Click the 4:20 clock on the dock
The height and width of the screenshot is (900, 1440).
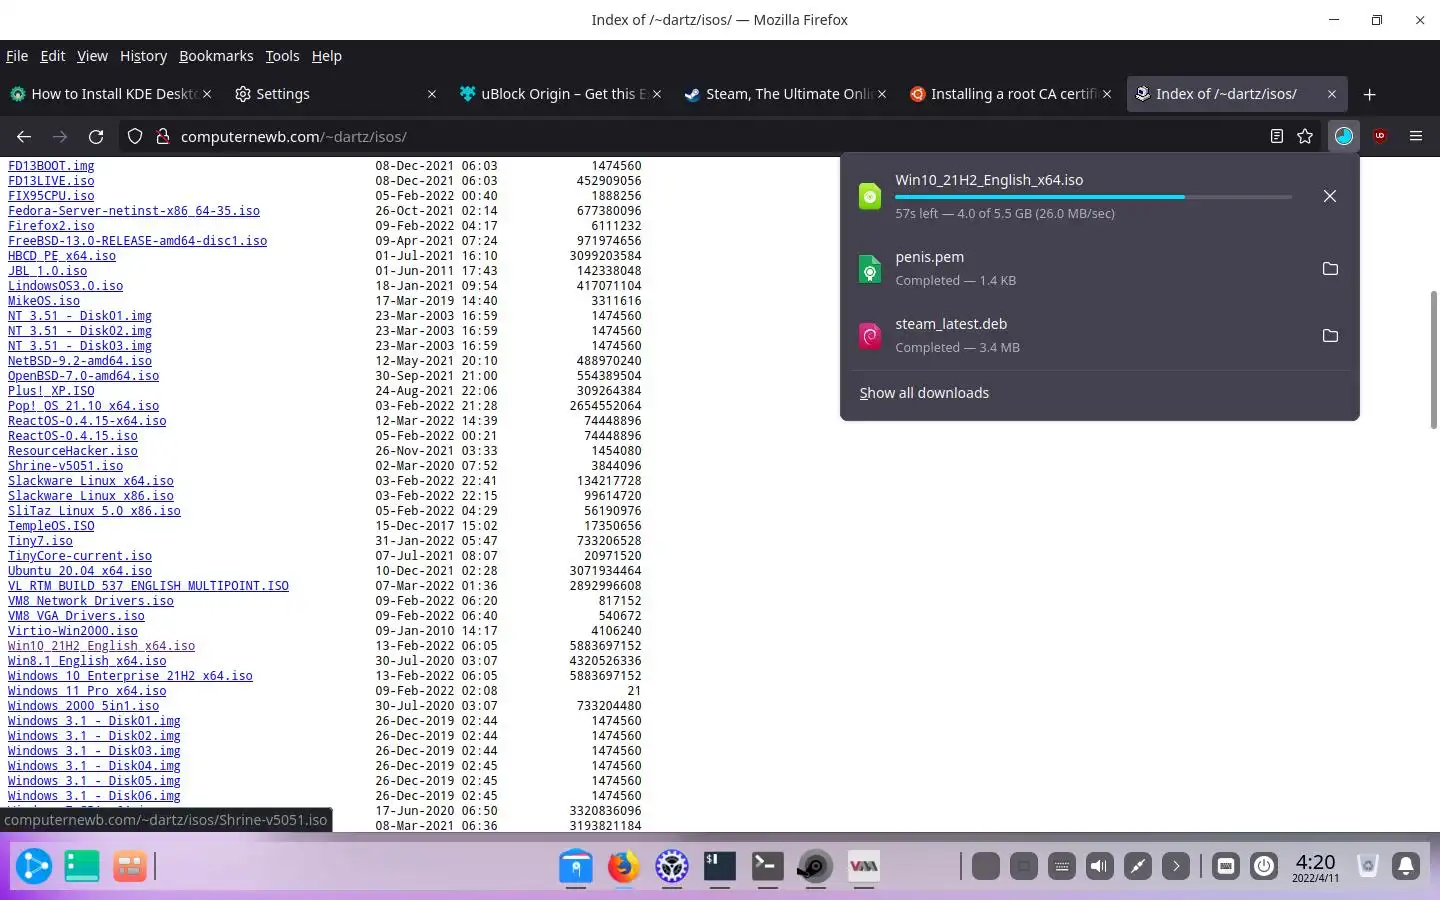(x=1315, y=866)
